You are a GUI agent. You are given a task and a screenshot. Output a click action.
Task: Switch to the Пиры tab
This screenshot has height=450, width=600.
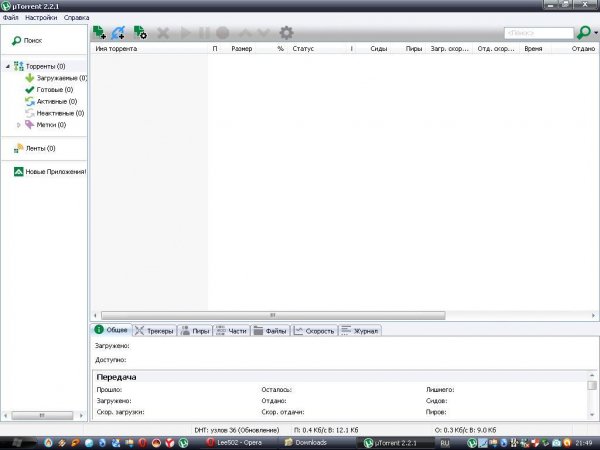pyautogui.click(x=195, y=331)
